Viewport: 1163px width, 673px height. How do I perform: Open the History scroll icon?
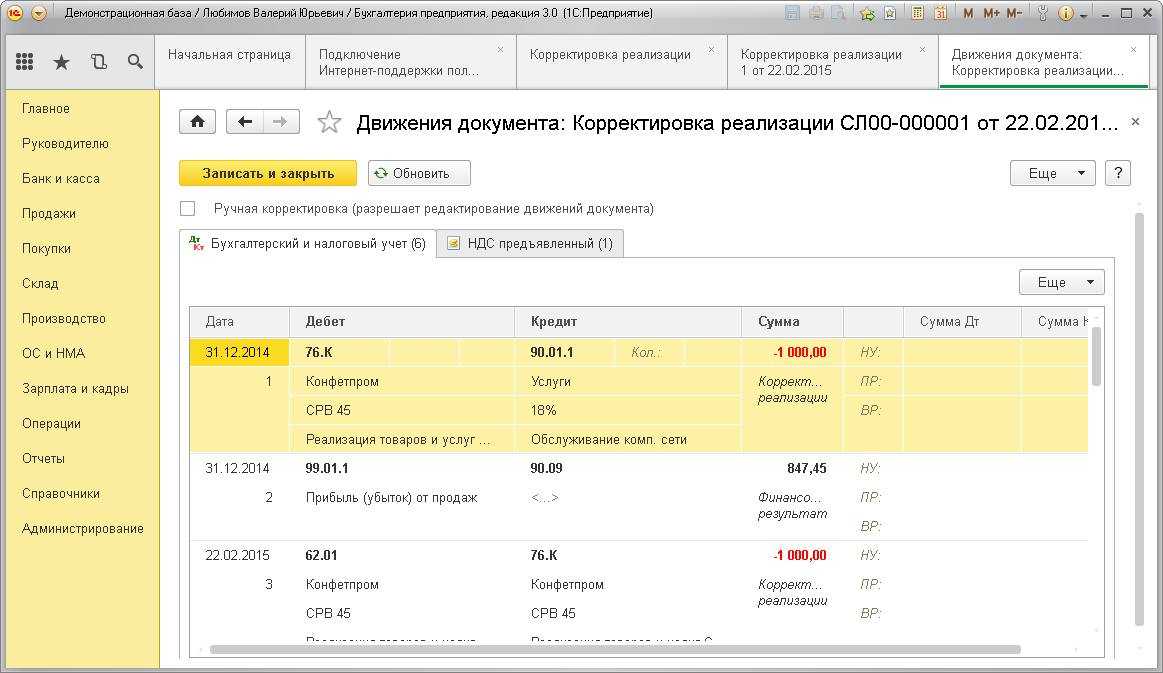coord(98,62)
